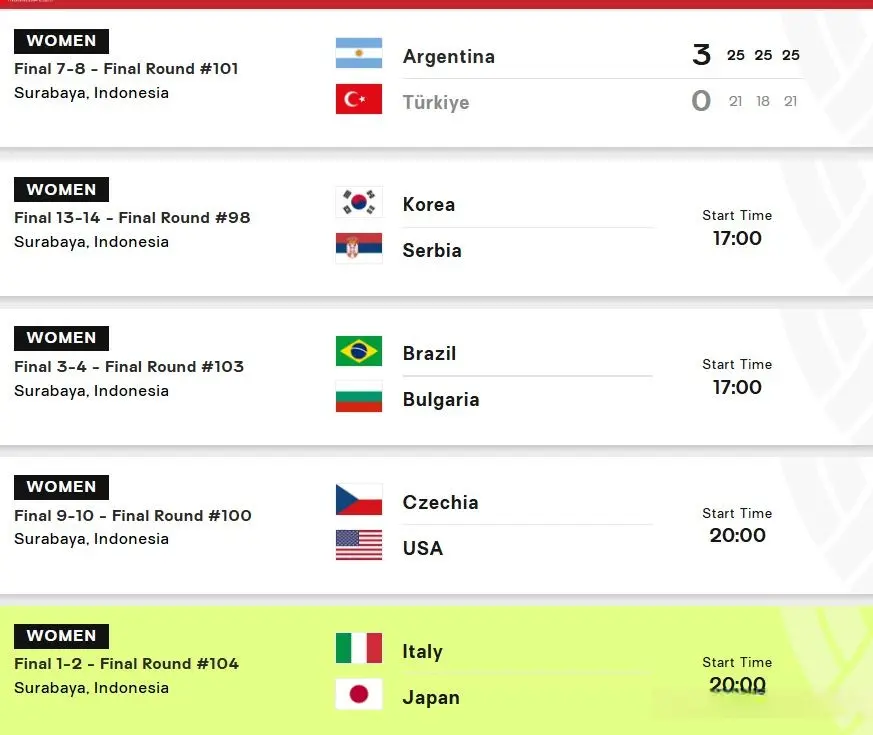Open the Brazil team link

429,353
